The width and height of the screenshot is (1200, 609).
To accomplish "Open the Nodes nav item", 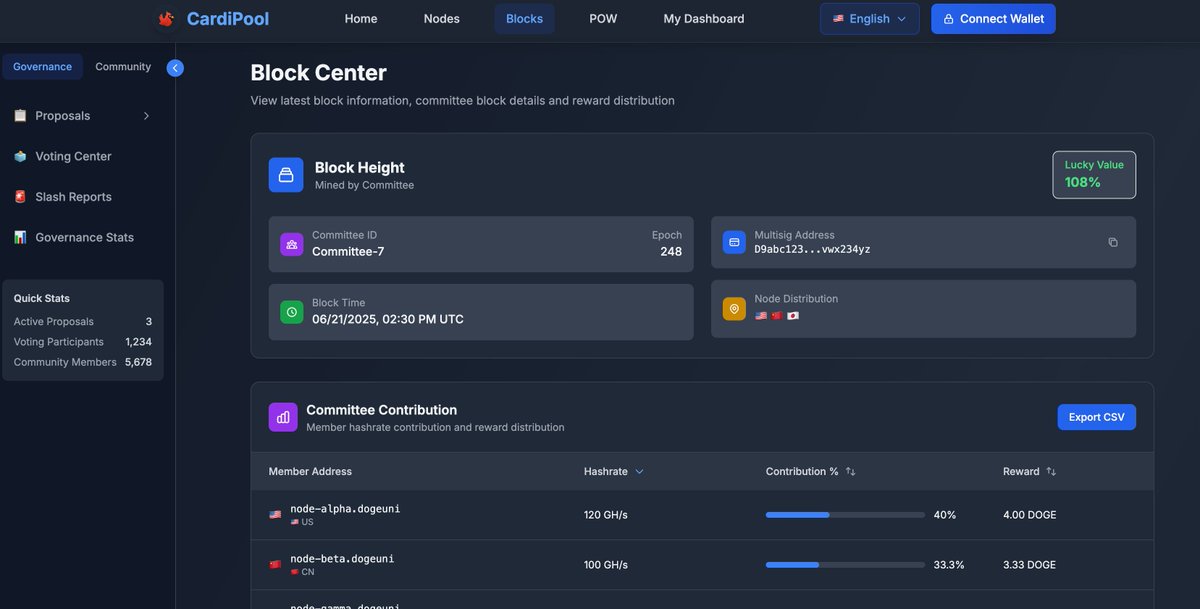I will 442,19.
